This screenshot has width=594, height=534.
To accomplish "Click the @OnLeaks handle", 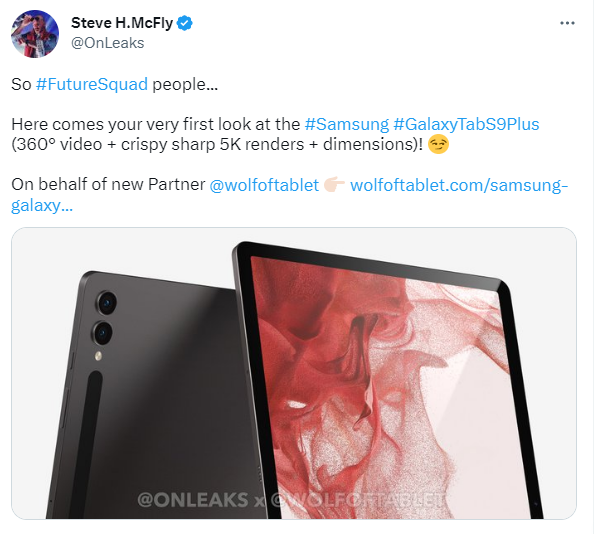I will click(x=108, y=43).
